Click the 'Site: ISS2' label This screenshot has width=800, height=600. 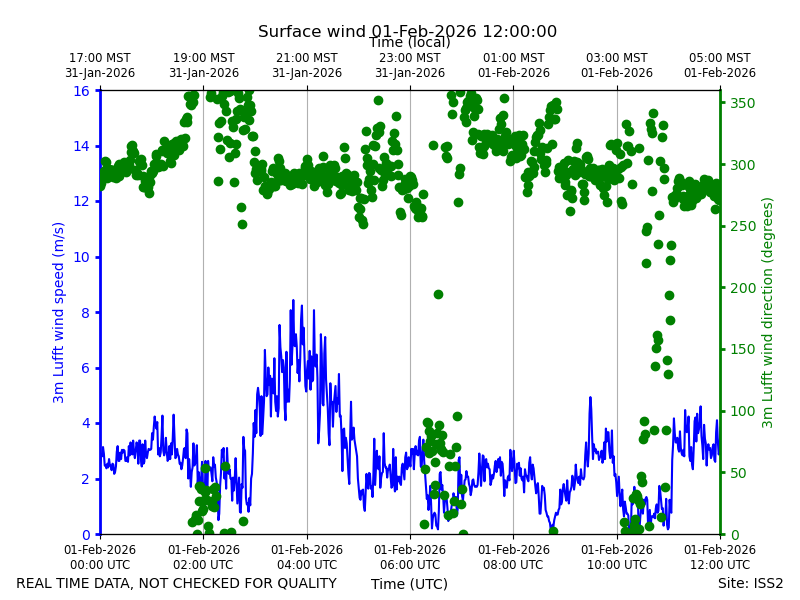pyautogui.click(x=750, y=583)
